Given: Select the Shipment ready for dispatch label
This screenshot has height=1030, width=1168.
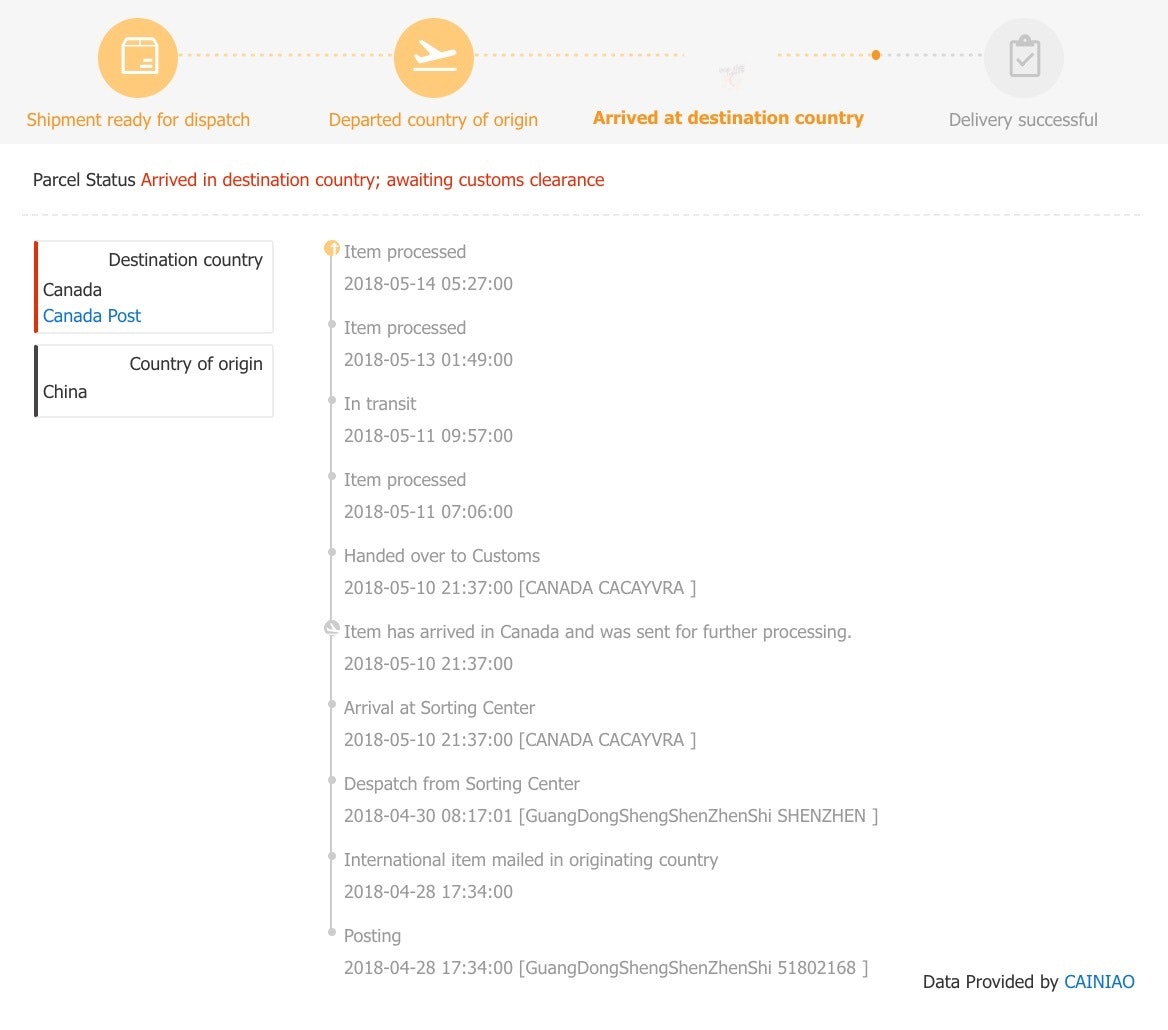Looking at the screenshot, I should tap(138, 120).
